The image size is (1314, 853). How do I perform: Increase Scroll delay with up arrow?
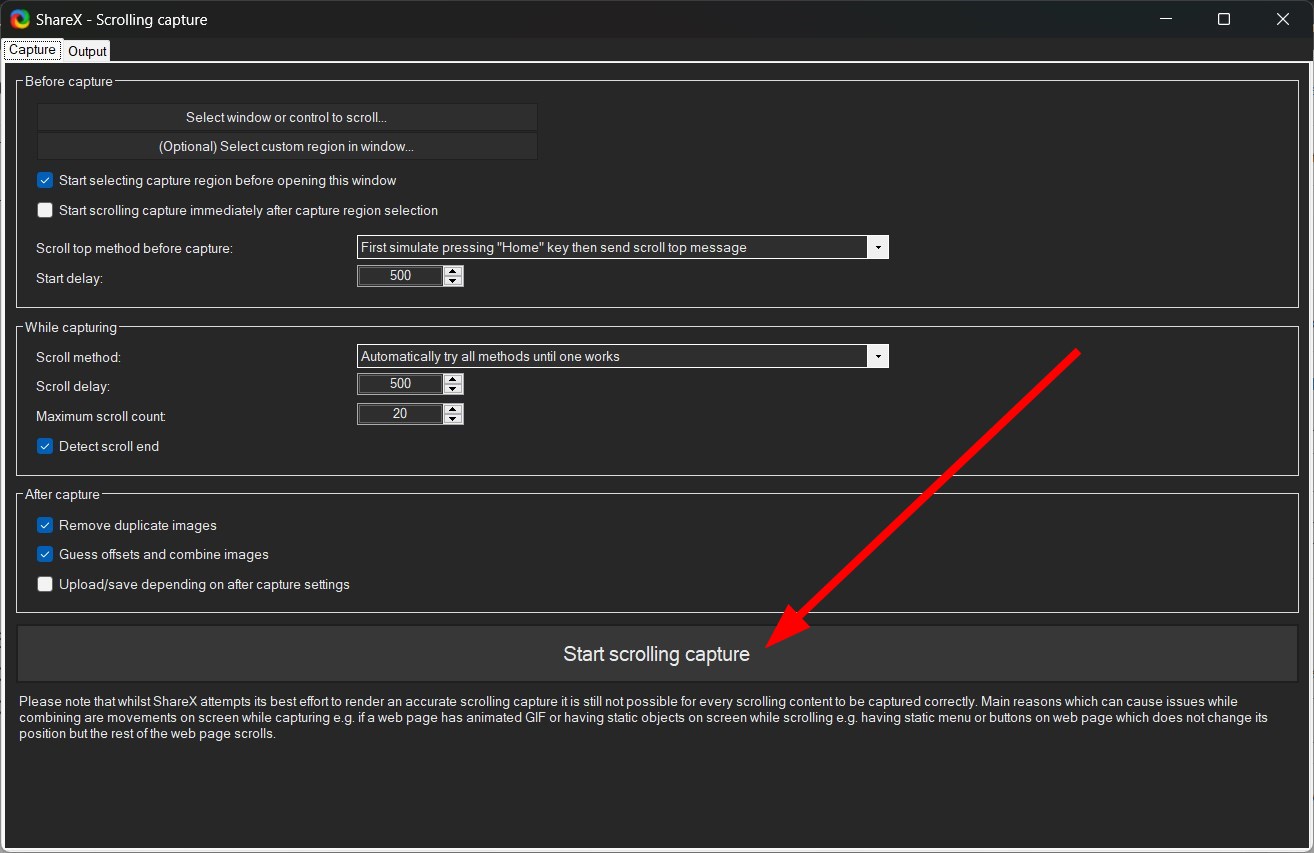(453, 379)
